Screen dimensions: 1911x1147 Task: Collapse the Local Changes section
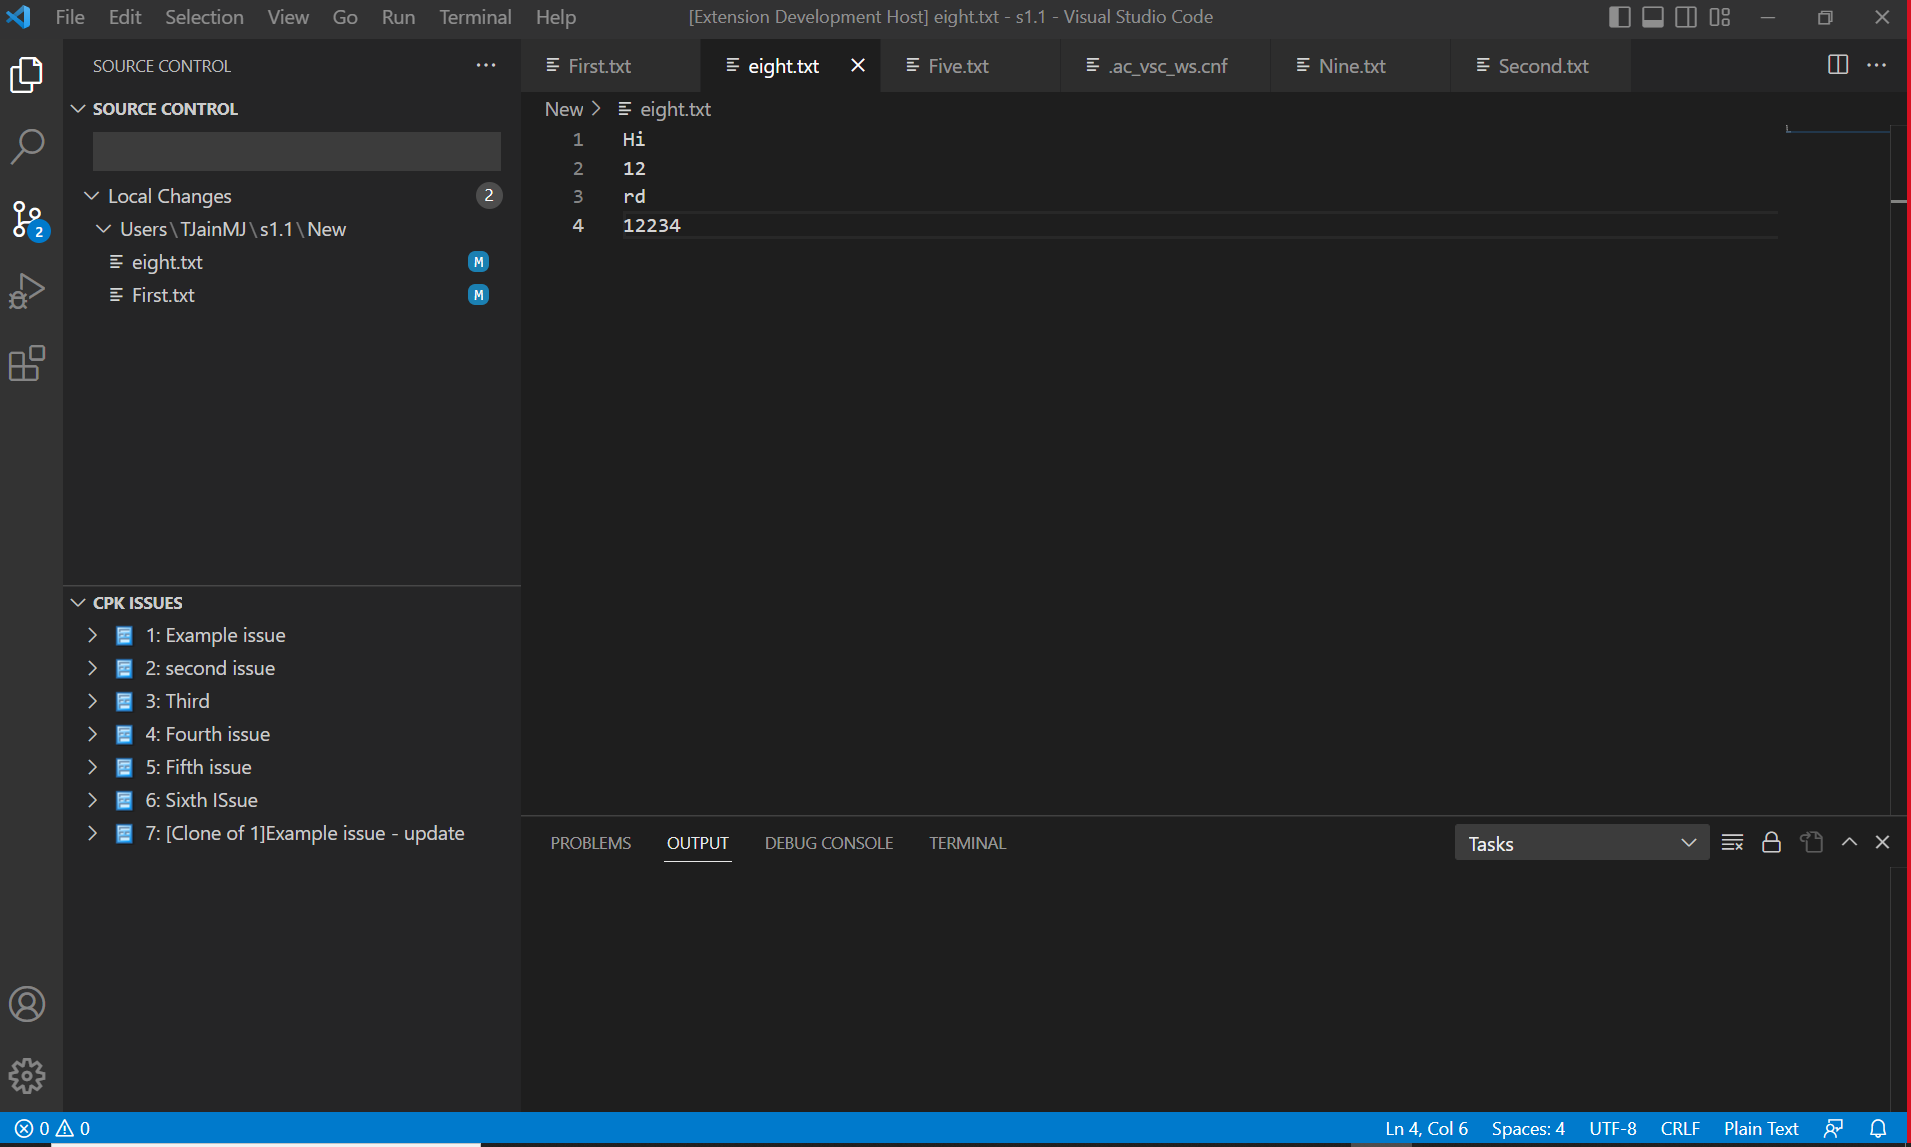(x=92, y=196)
